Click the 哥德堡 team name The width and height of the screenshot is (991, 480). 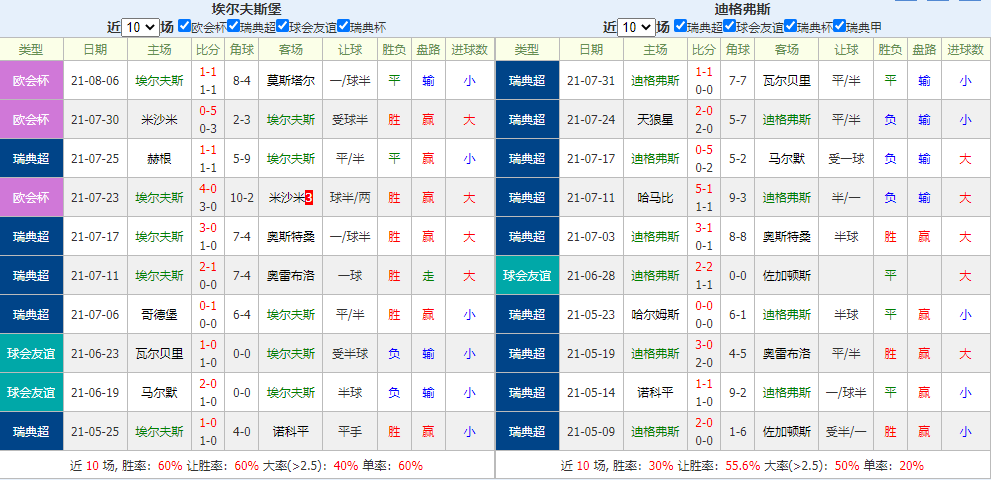tap(159, 315)
